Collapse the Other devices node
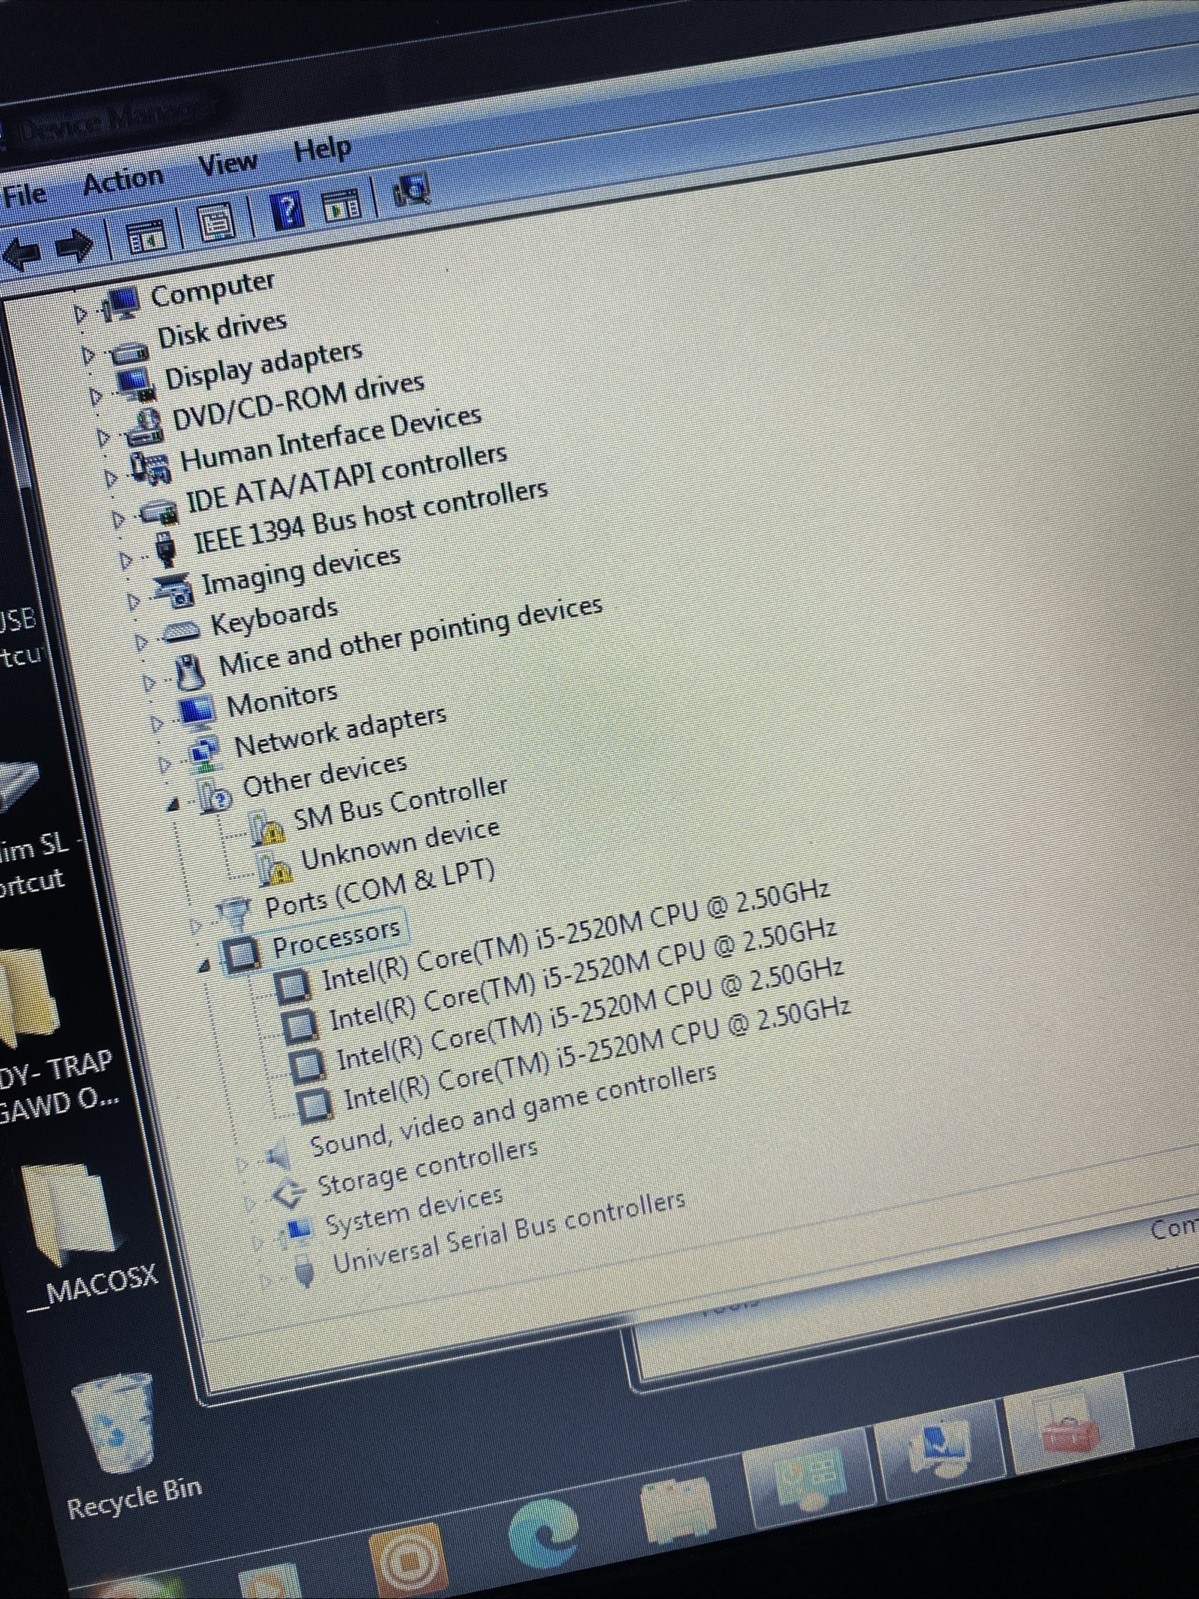 click(x=173, y=805)
